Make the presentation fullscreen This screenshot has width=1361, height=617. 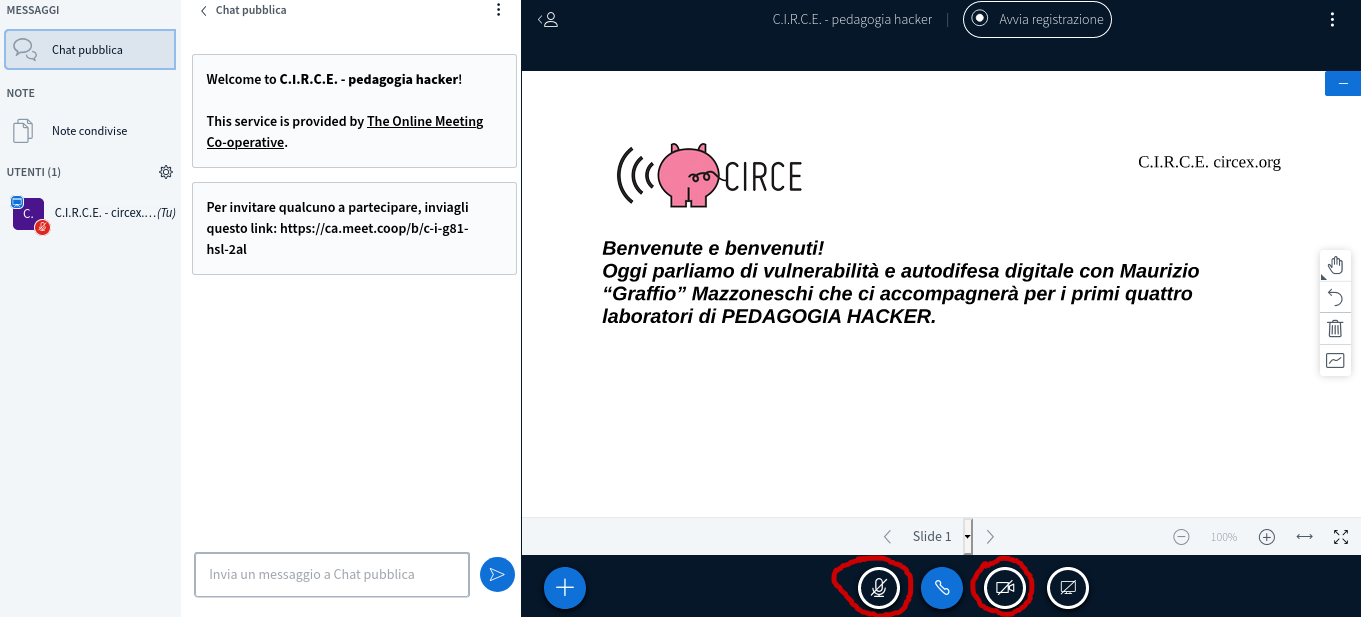pyautogui.click(x=1341, y=537)
